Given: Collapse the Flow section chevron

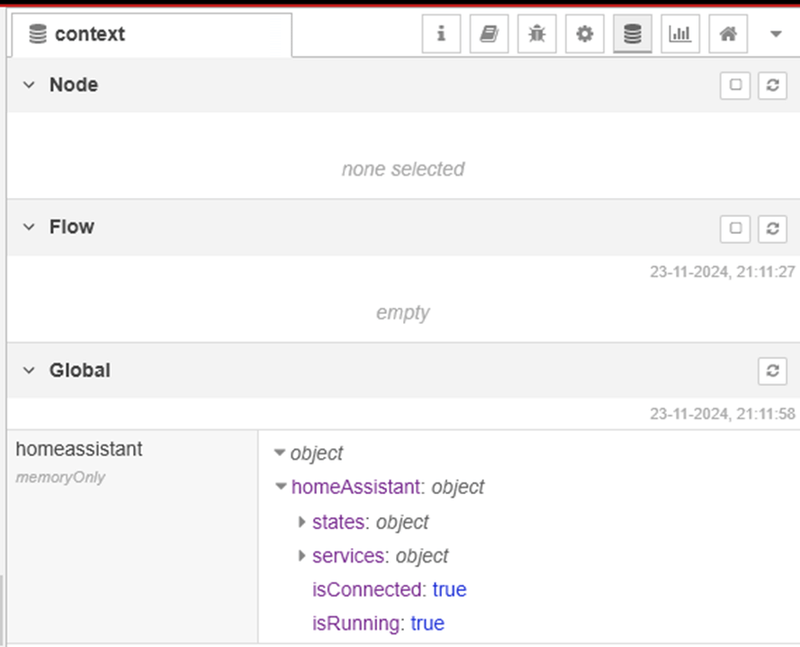Looking at the screenshot, I should click(x=29, y=227).
